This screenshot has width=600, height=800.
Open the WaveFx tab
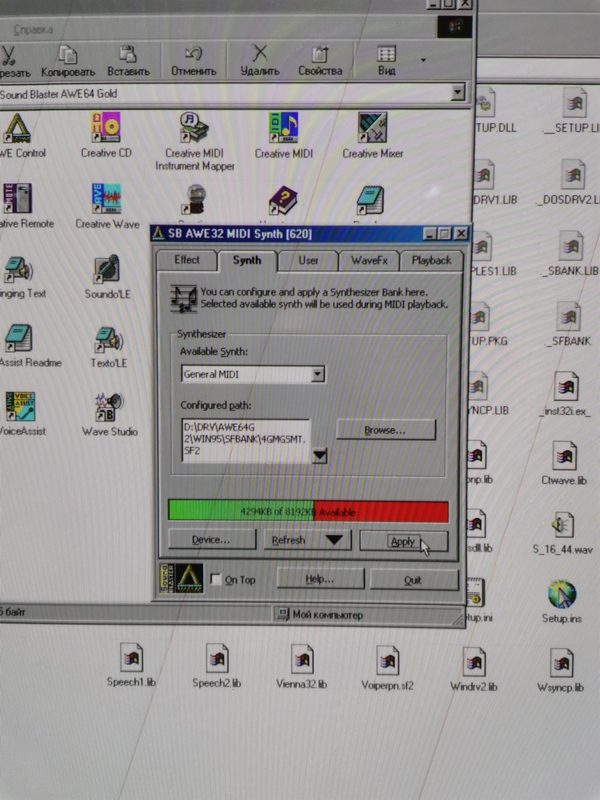pyautogui.click(x=369, y=261)
